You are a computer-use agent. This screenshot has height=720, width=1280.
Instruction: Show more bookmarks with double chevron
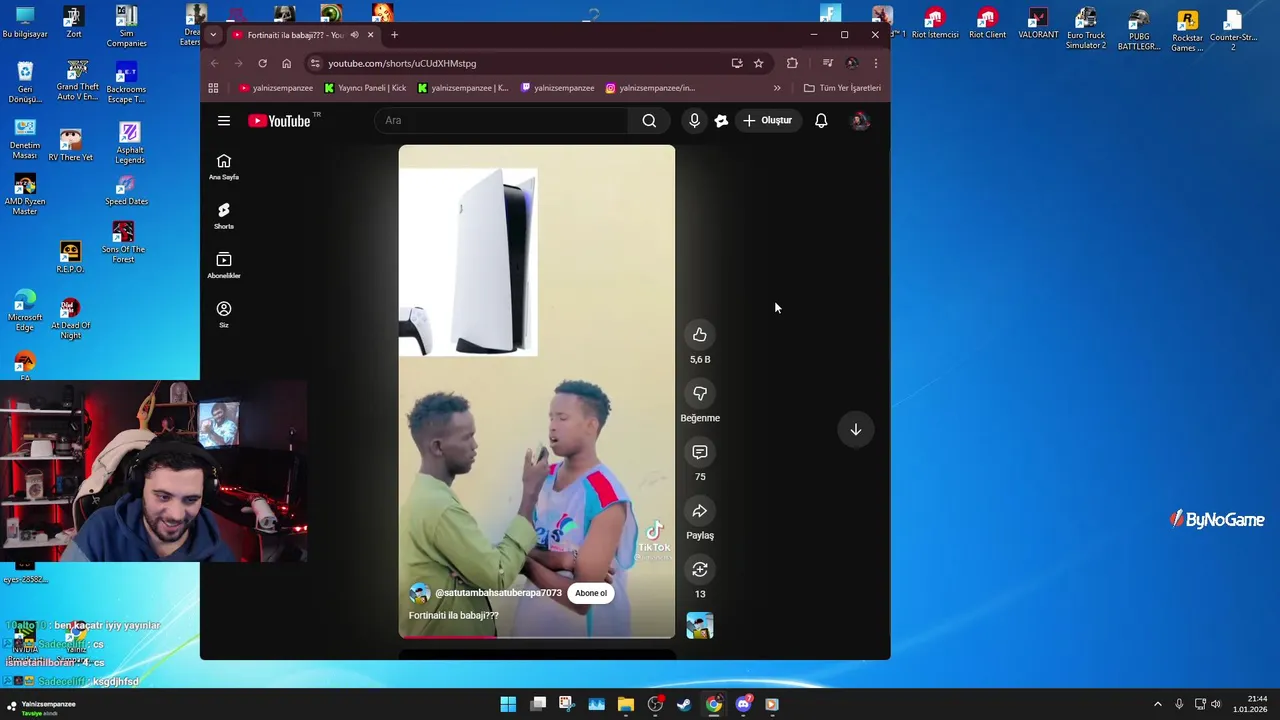777,88
